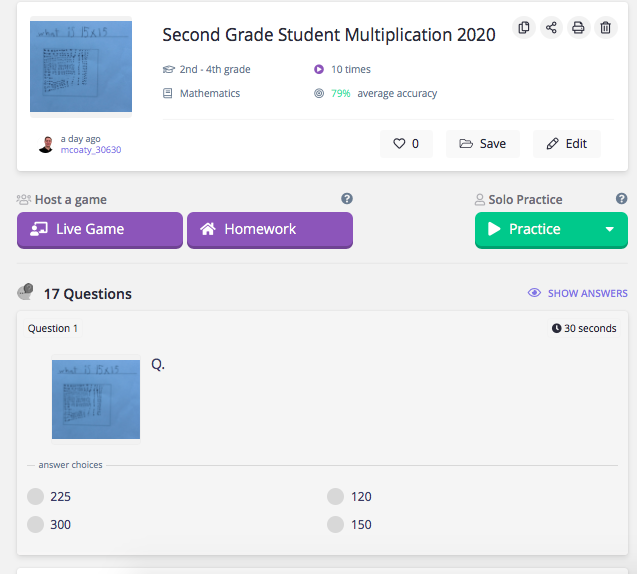
Task: Like the quiz with heart button
Action: click(x=406, y=143)
